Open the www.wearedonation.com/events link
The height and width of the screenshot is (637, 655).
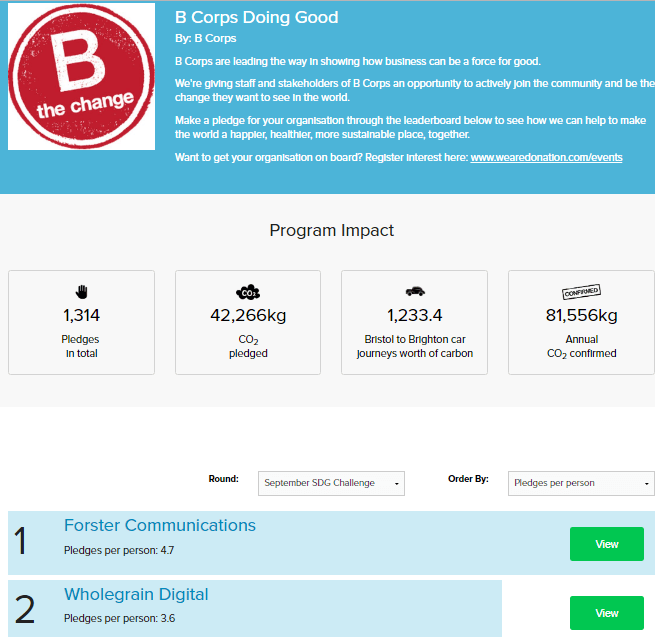pos(546,157)
